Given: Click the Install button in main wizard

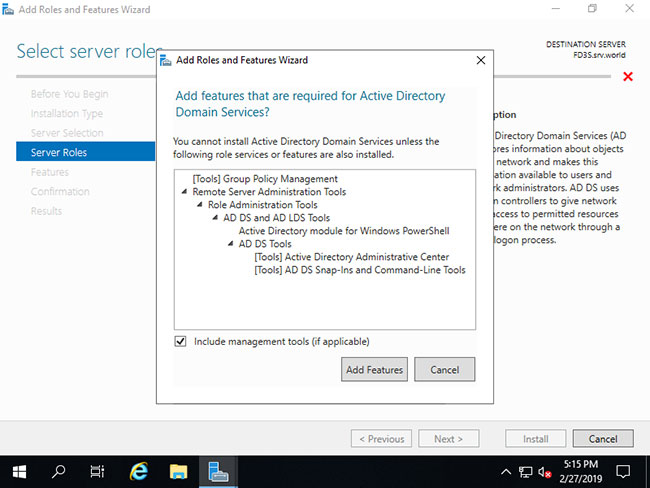Looking at the screenshot, I should [536, 439].
